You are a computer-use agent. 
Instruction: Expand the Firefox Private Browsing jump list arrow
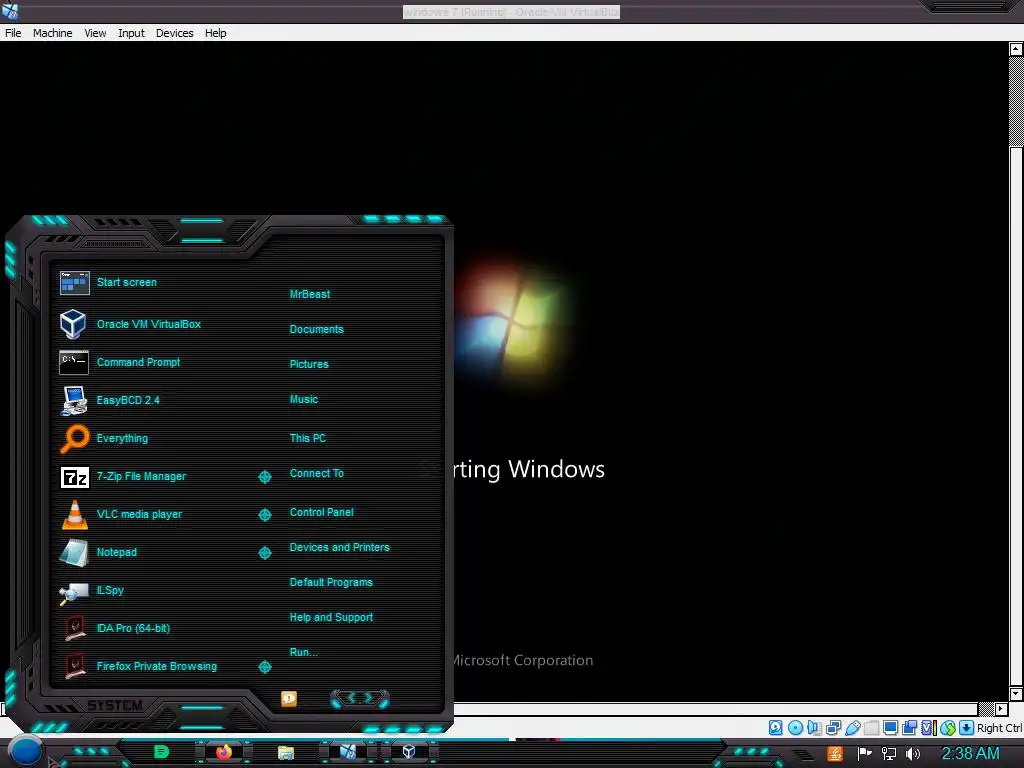[x=264, y=667]
